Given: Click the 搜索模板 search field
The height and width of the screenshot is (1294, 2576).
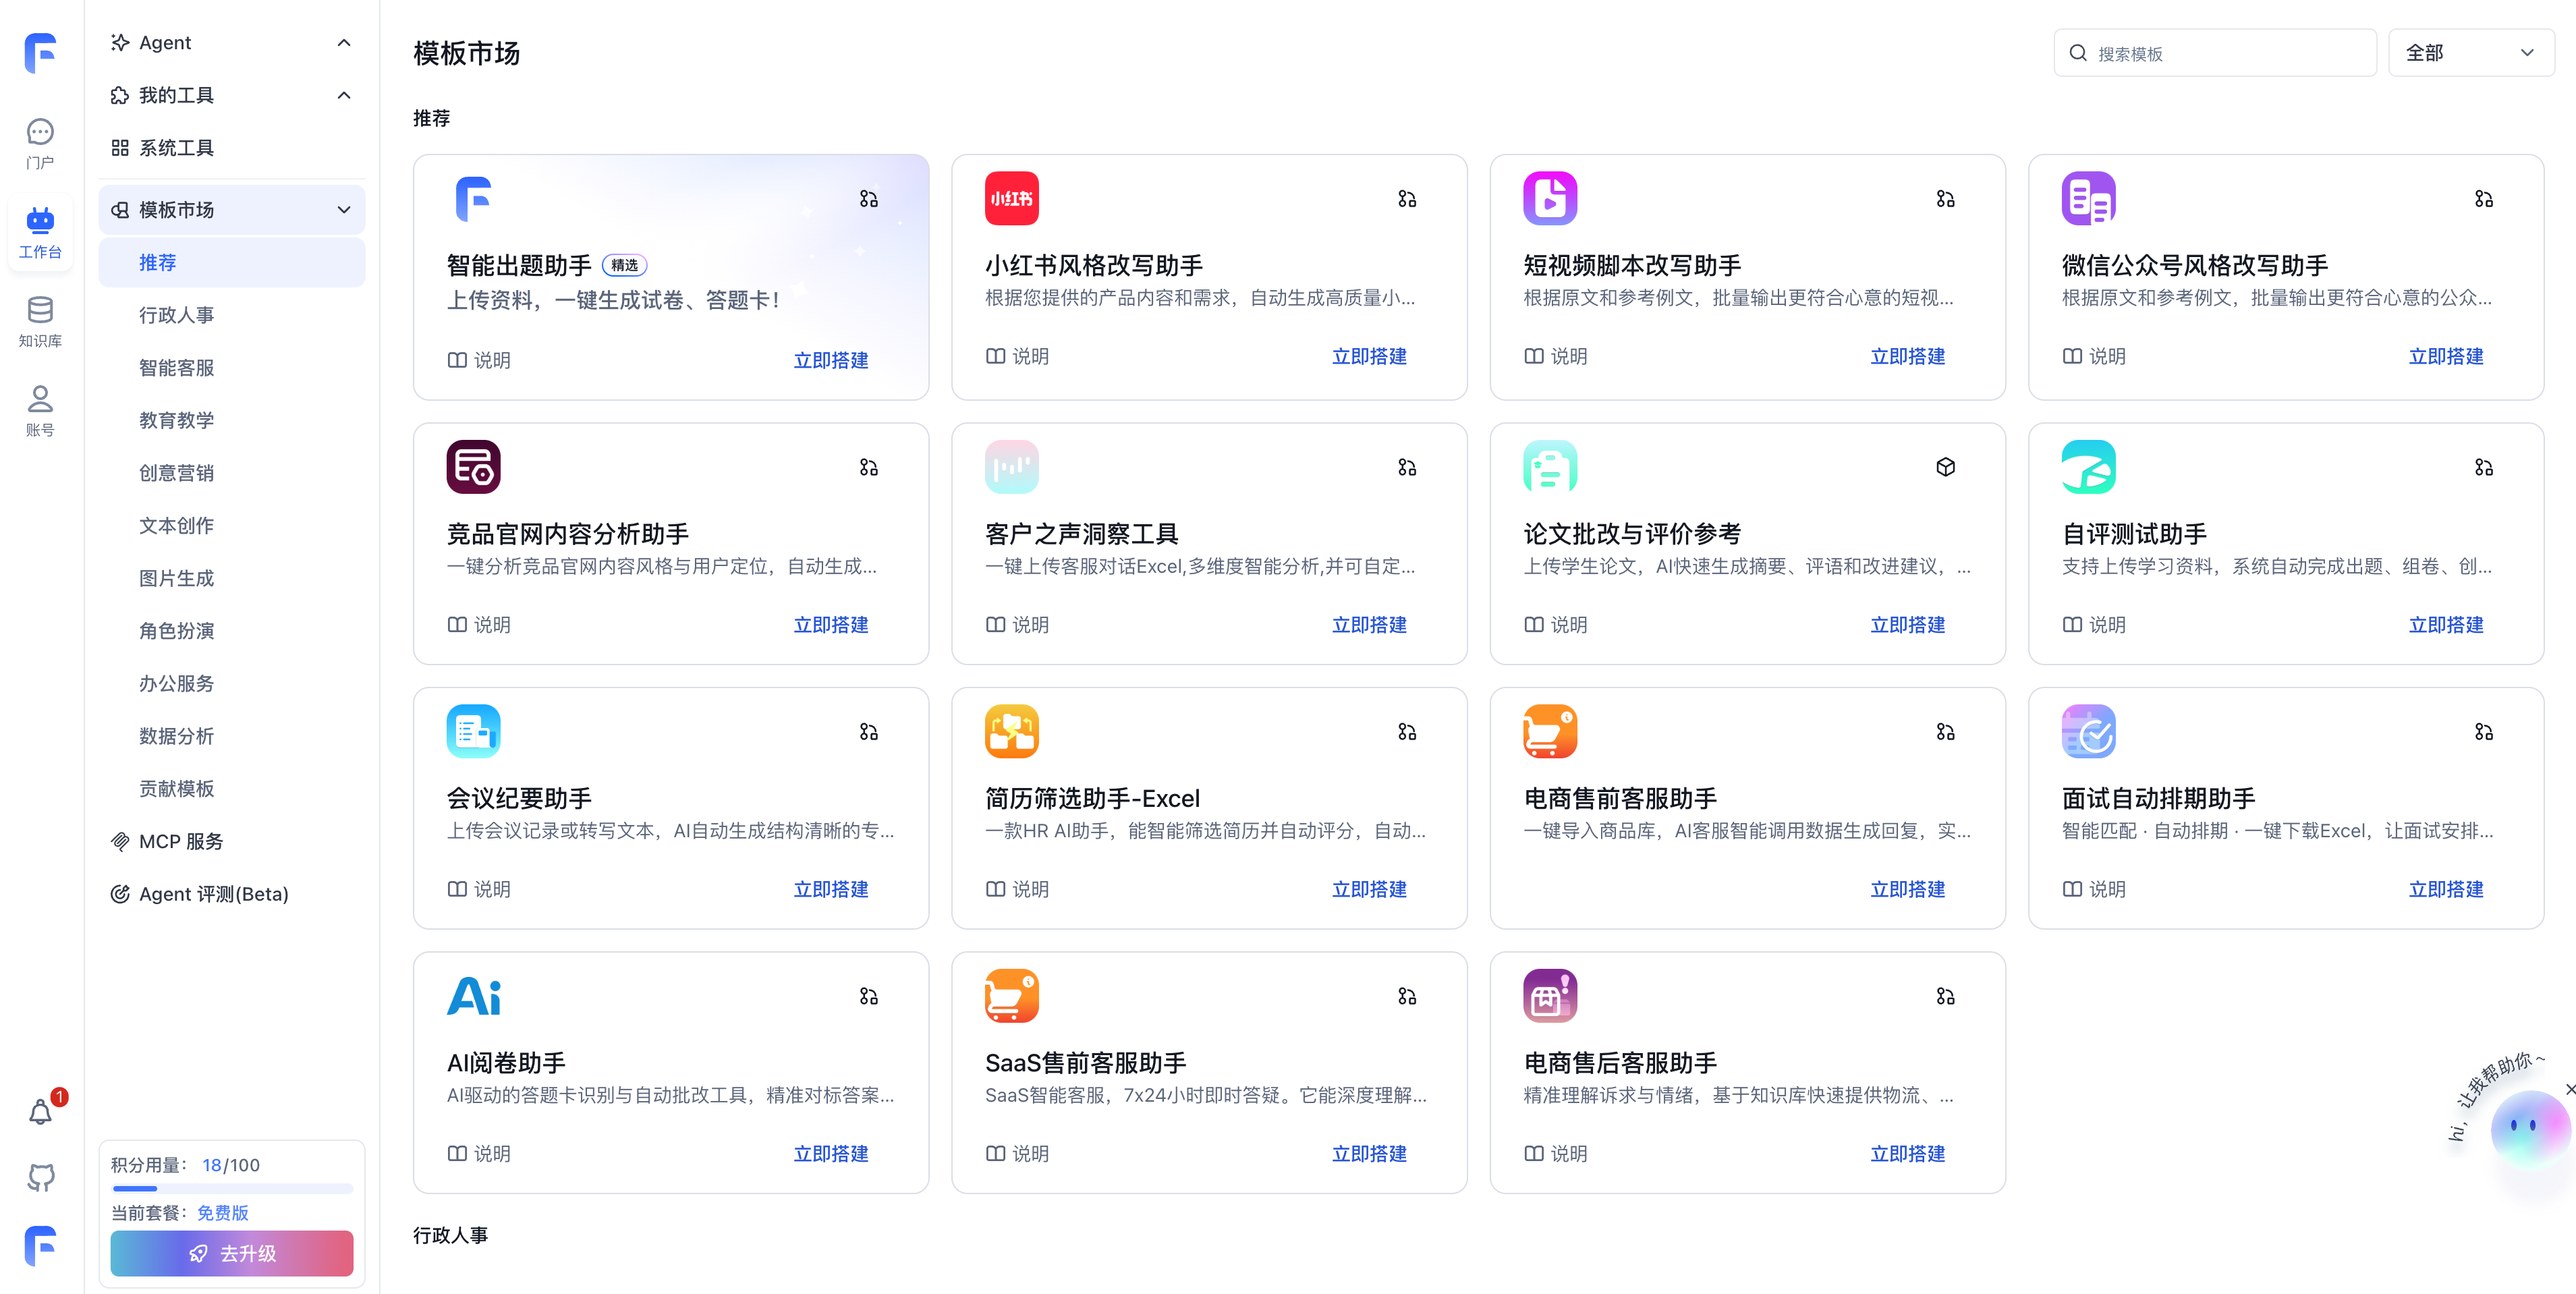Looking at the screenshot, I should pyautogui.click(x=2216, y=52).
